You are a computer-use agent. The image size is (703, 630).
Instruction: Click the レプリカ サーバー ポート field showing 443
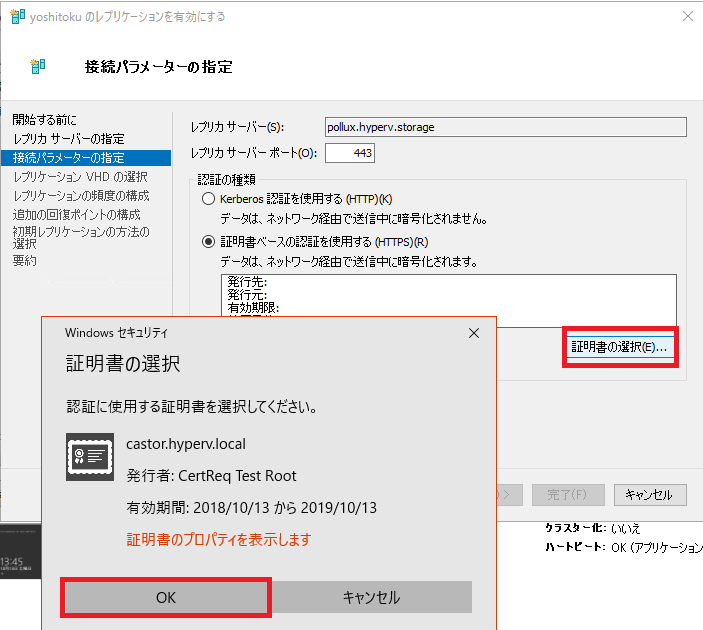(350, 153)
